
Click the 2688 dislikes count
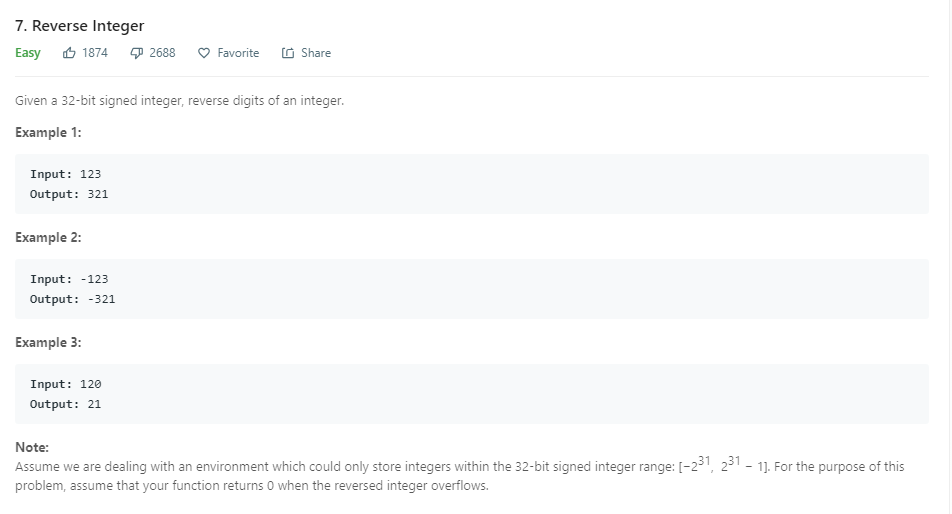(162, 53)
